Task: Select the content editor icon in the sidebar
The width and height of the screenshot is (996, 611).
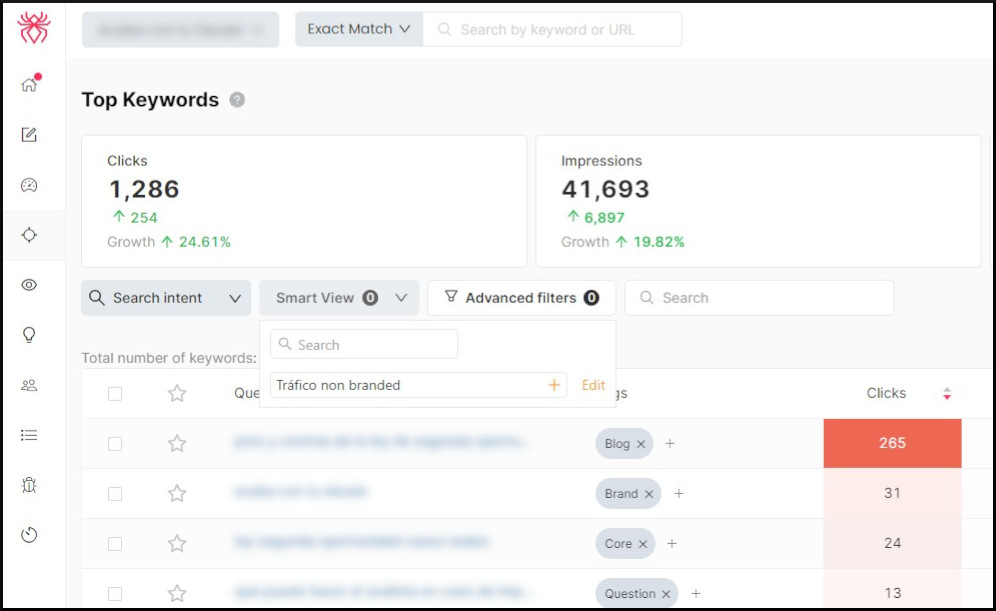Action: pos(30,135)
